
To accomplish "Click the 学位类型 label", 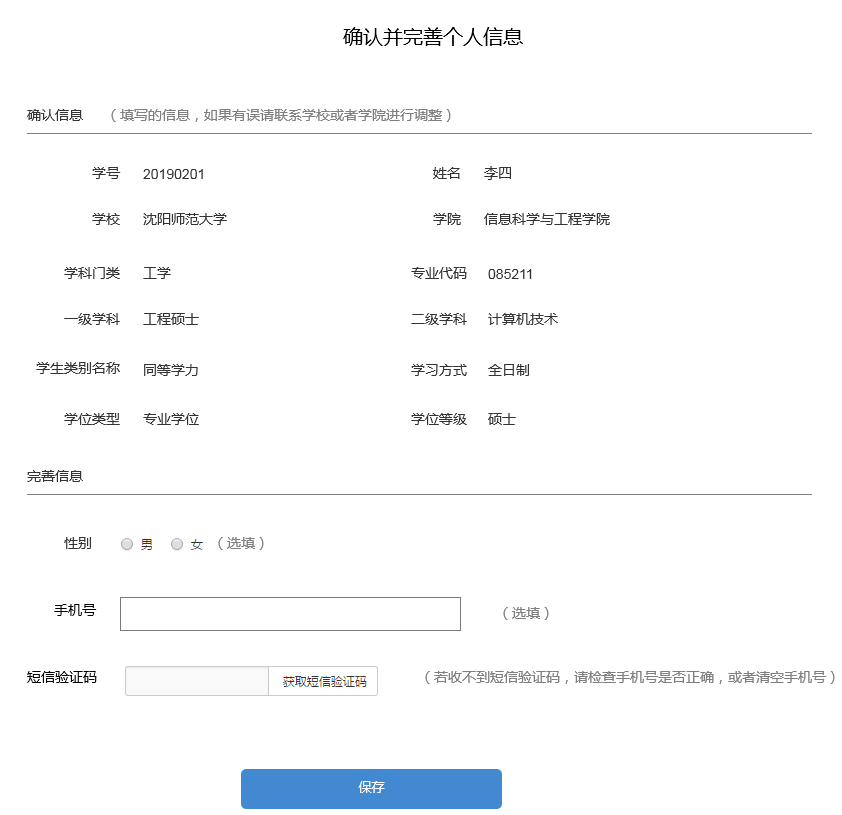I will click(x=92, y=419).
